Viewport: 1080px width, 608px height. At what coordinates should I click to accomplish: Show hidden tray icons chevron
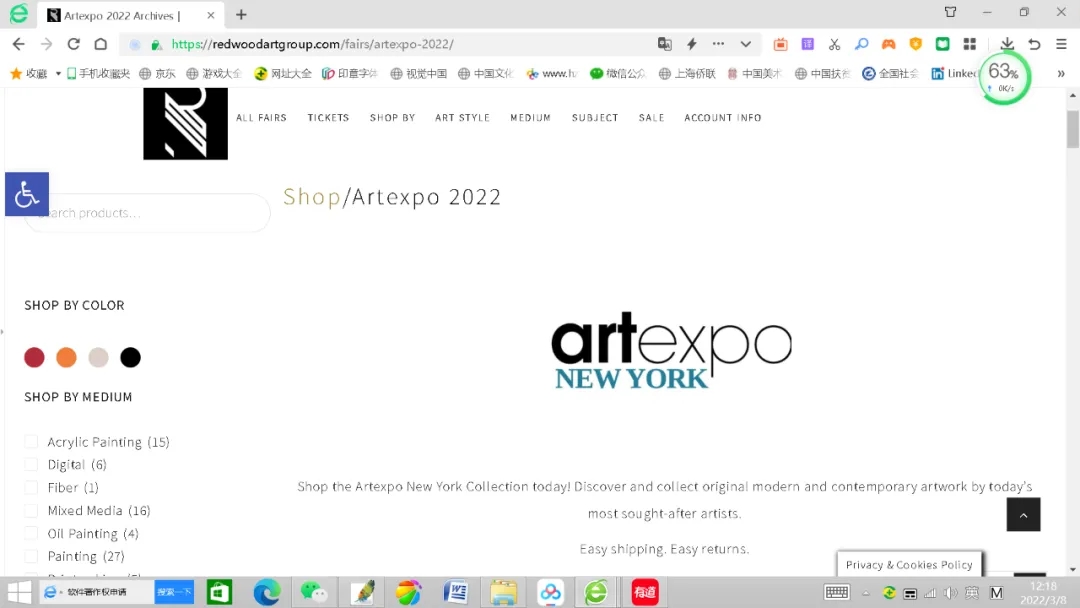click(866, 593)
